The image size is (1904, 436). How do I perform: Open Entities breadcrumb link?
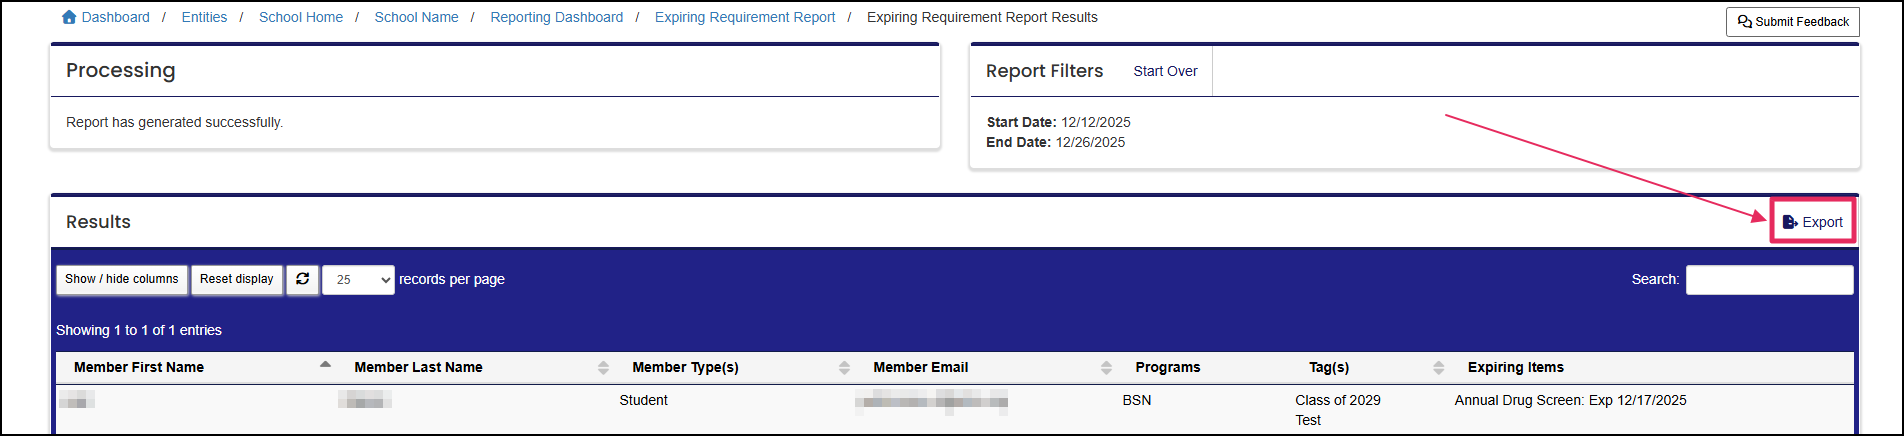(x=204, y=17)
